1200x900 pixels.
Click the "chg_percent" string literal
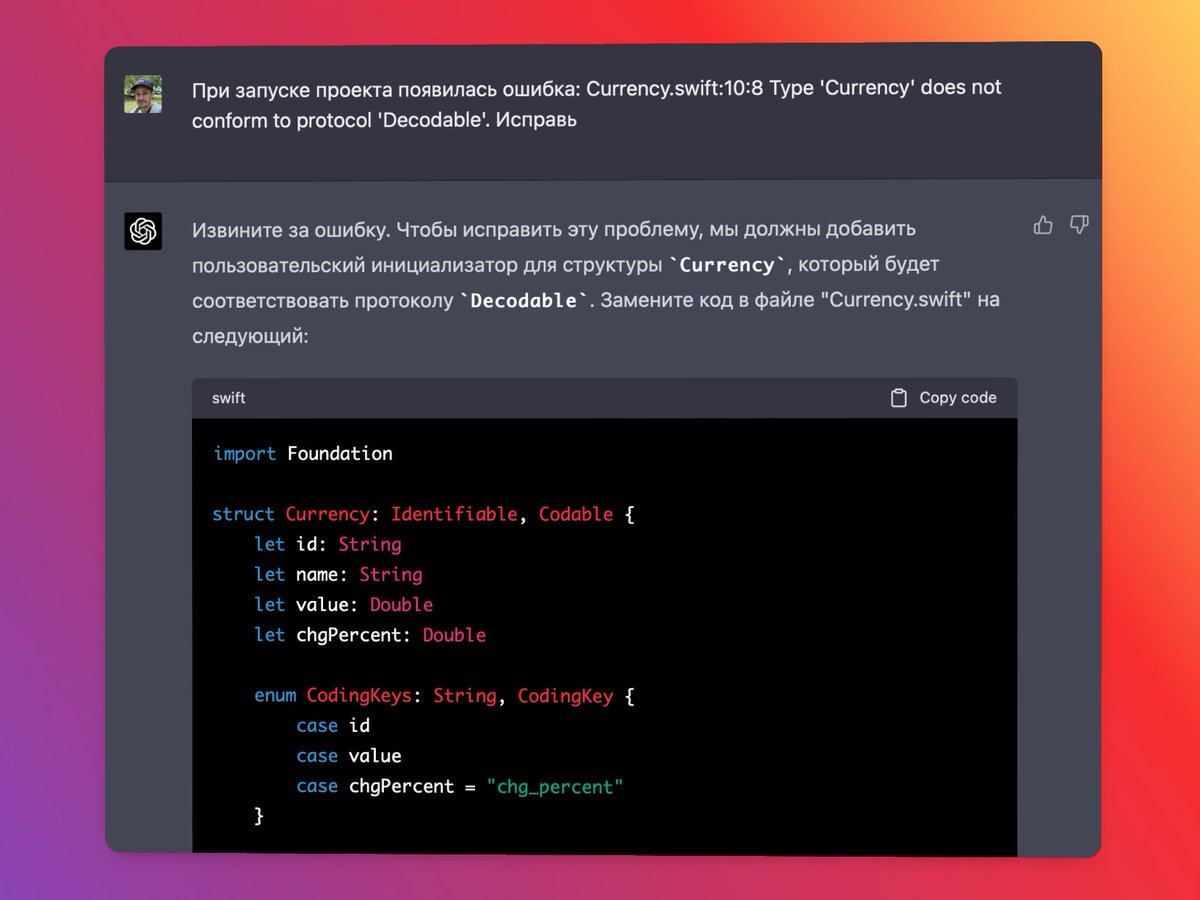(555, 787)
